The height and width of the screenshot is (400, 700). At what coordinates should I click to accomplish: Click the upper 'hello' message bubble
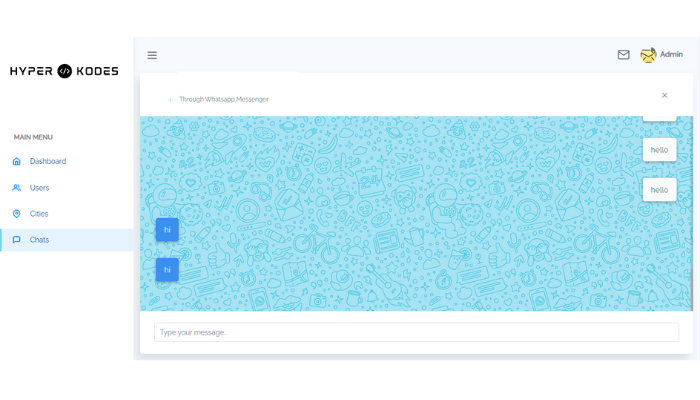coord(659,149)
